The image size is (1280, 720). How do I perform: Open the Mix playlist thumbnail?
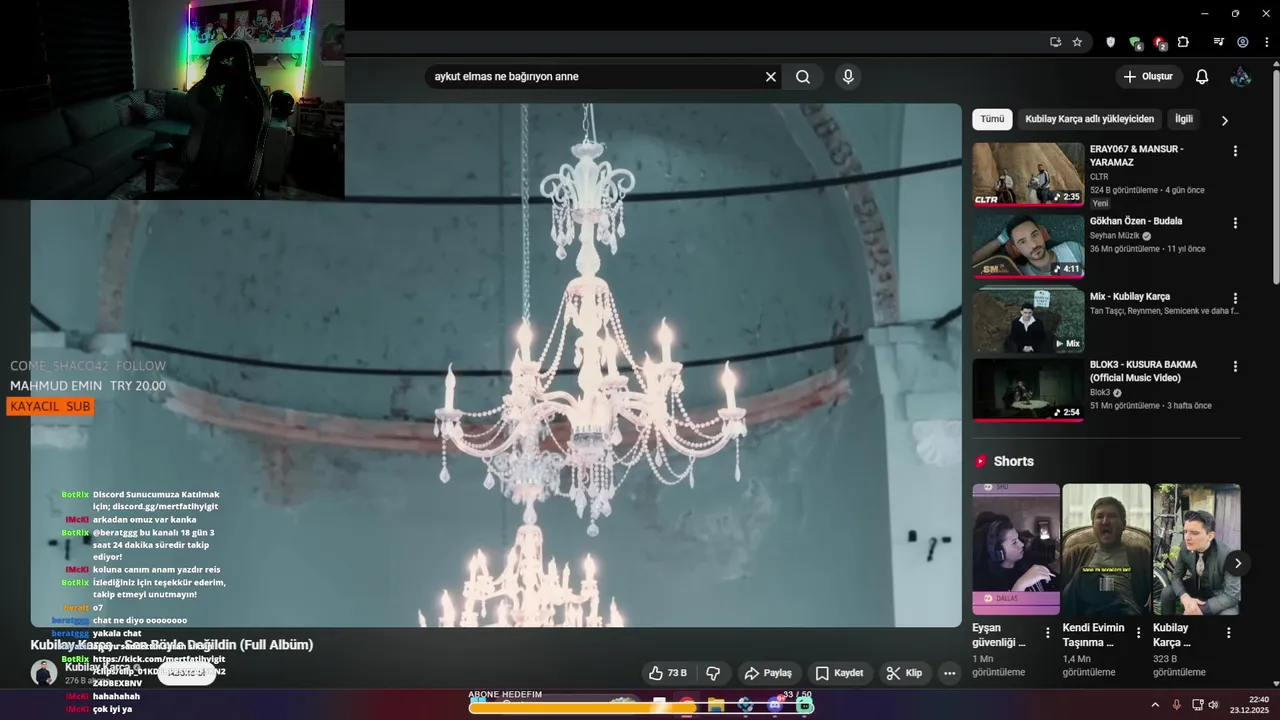click(1028, 320)
